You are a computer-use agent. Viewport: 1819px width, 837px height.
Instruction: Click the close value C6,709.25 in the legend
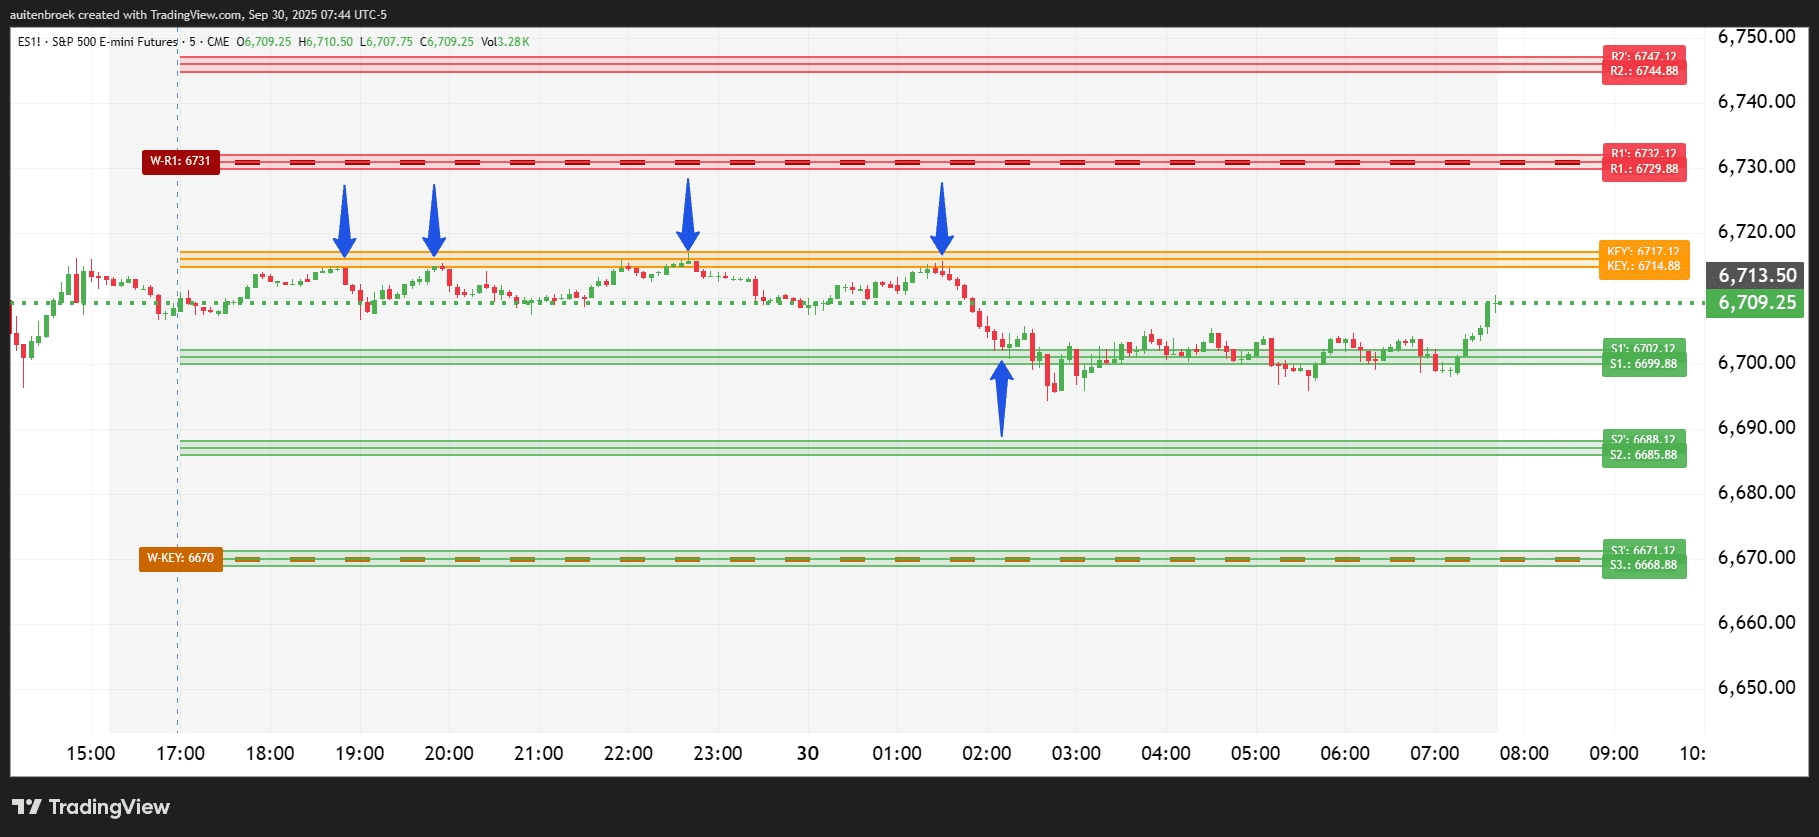tap(447, 42)
